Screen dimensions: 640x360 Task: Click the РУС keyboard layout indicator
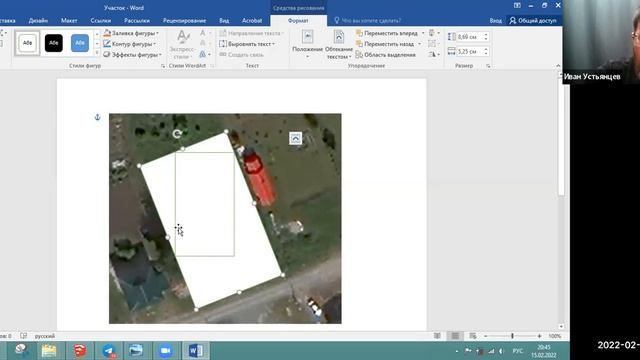(518, 351)
